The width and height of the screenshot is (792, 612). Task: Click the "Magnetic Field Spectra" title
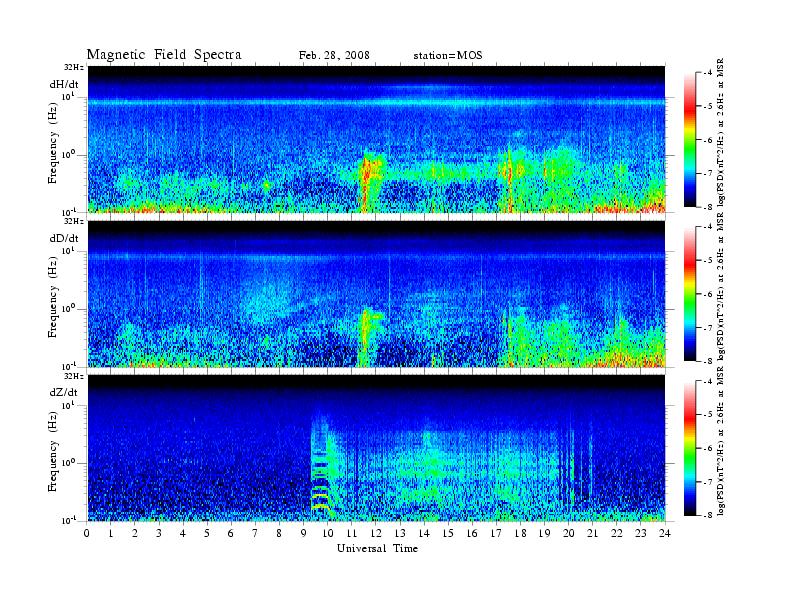[164, 55]
